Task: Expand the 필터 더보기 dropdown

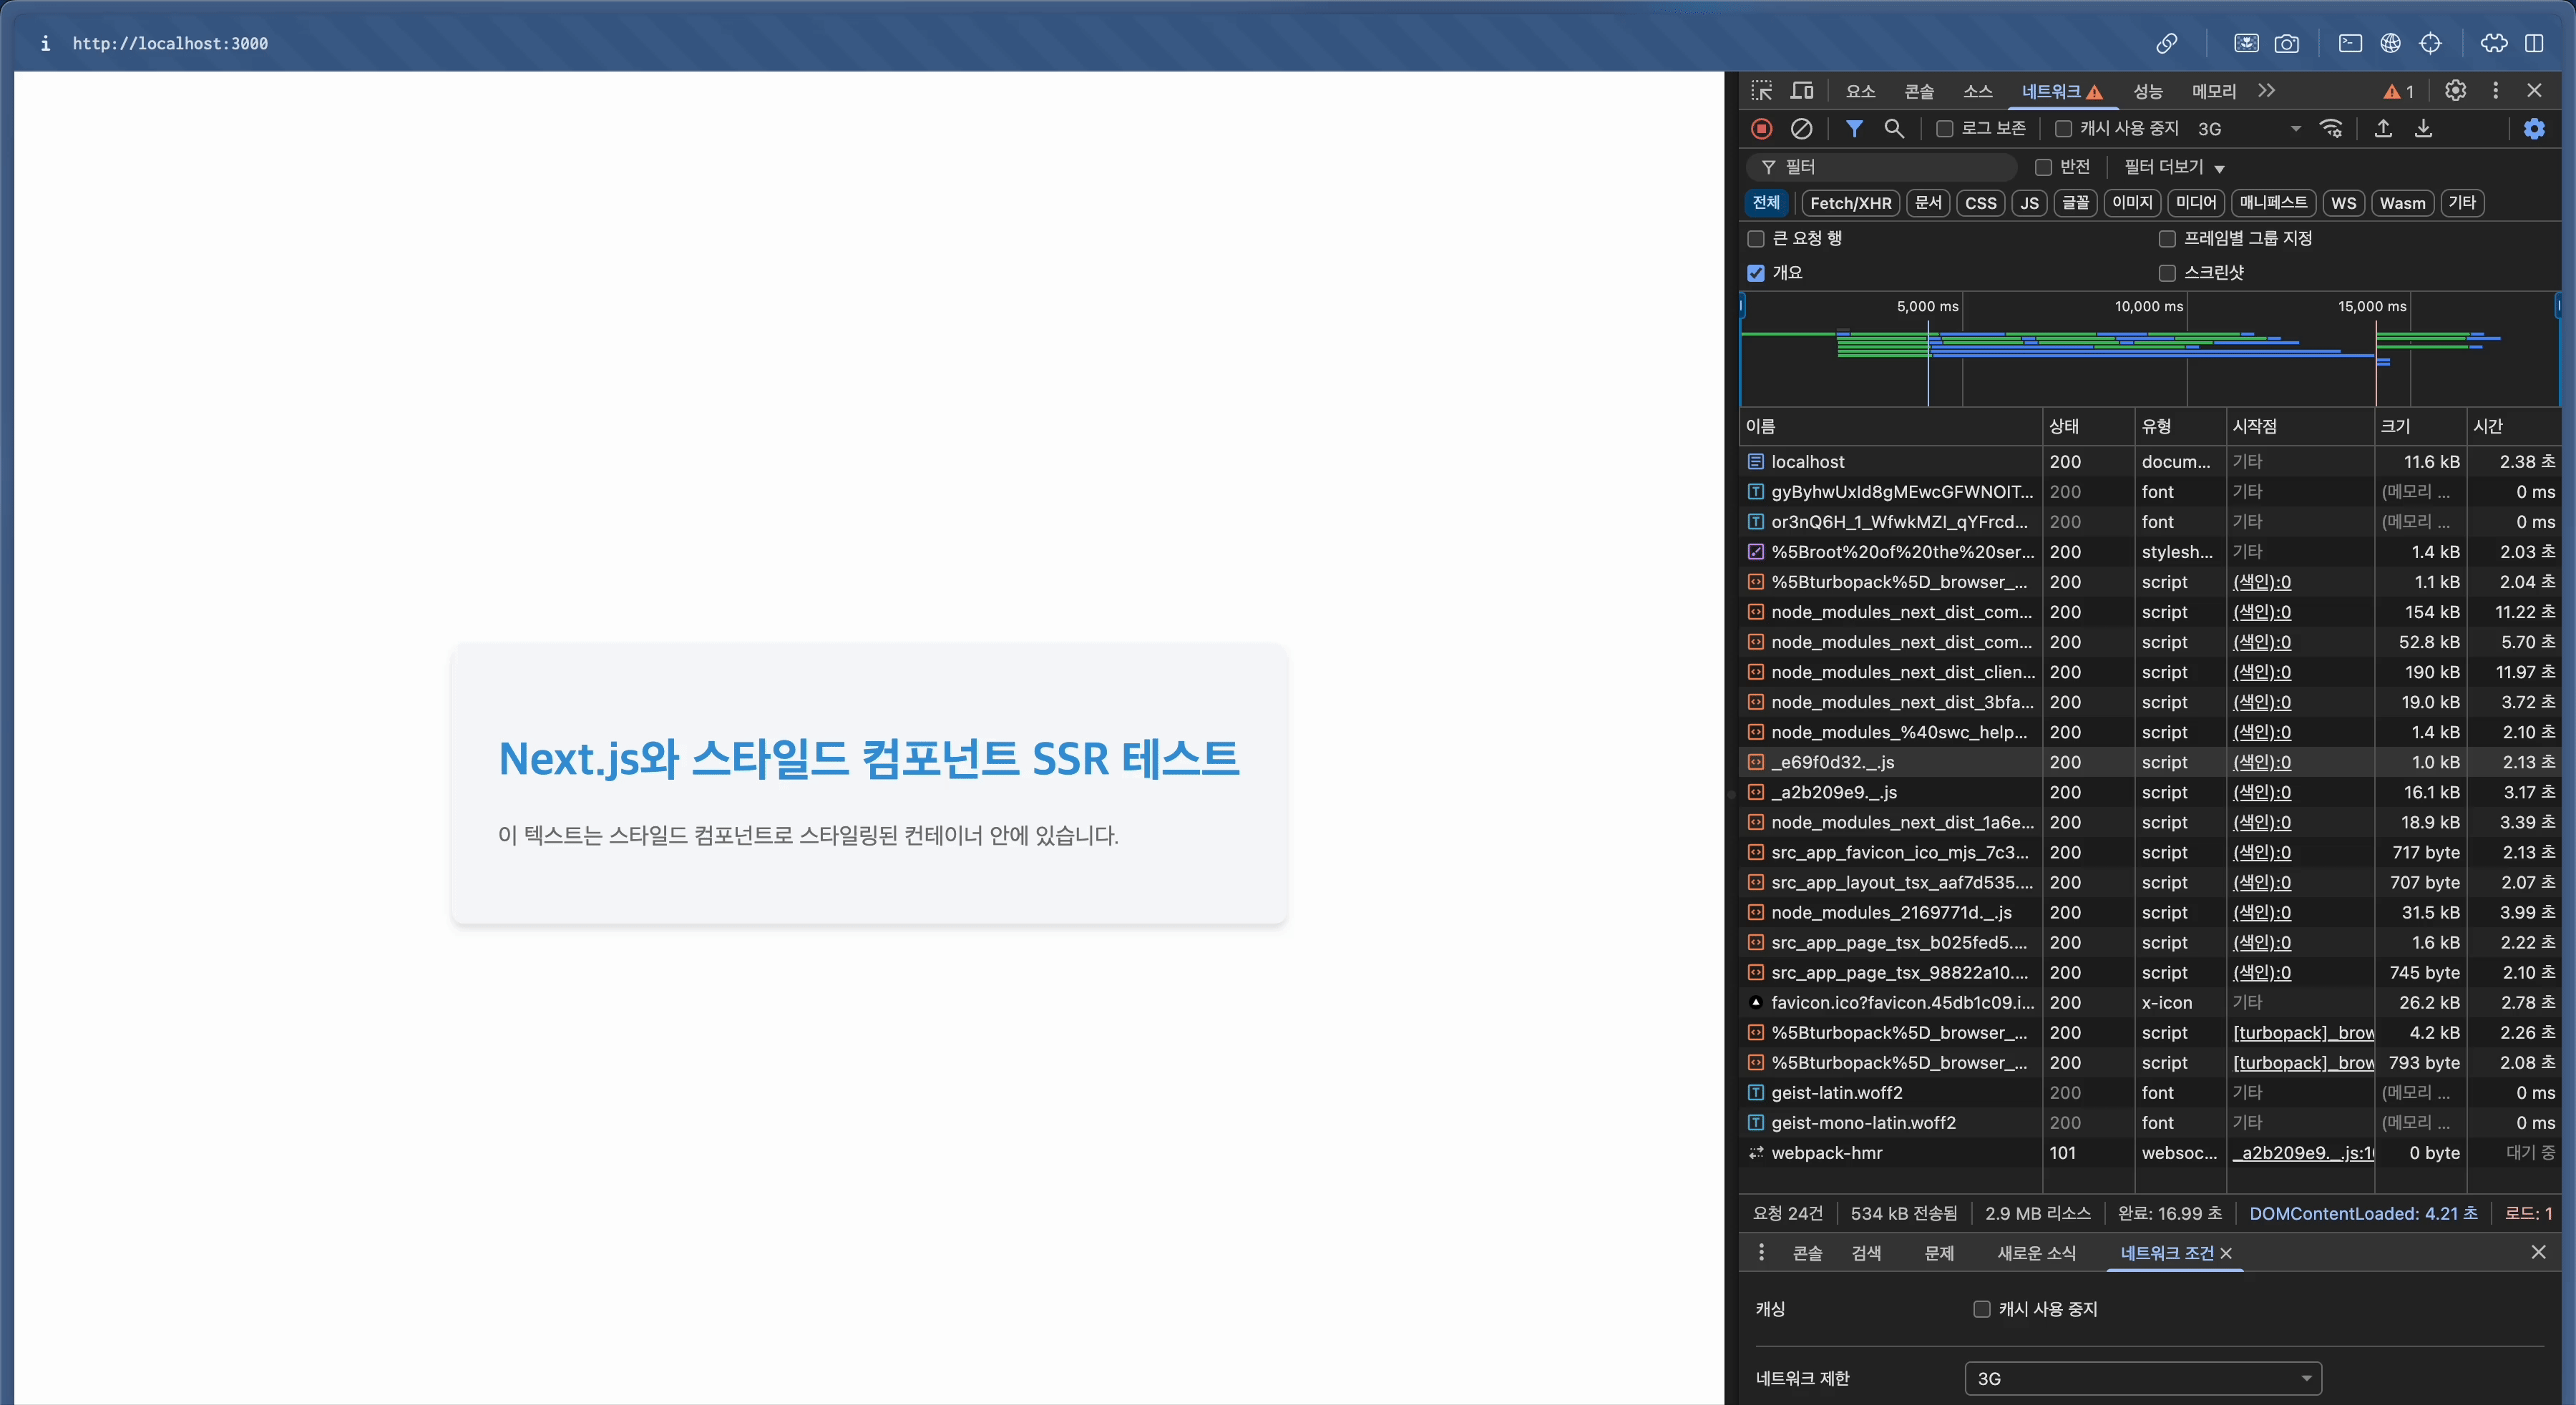Action: click(x=2174, y=167)
